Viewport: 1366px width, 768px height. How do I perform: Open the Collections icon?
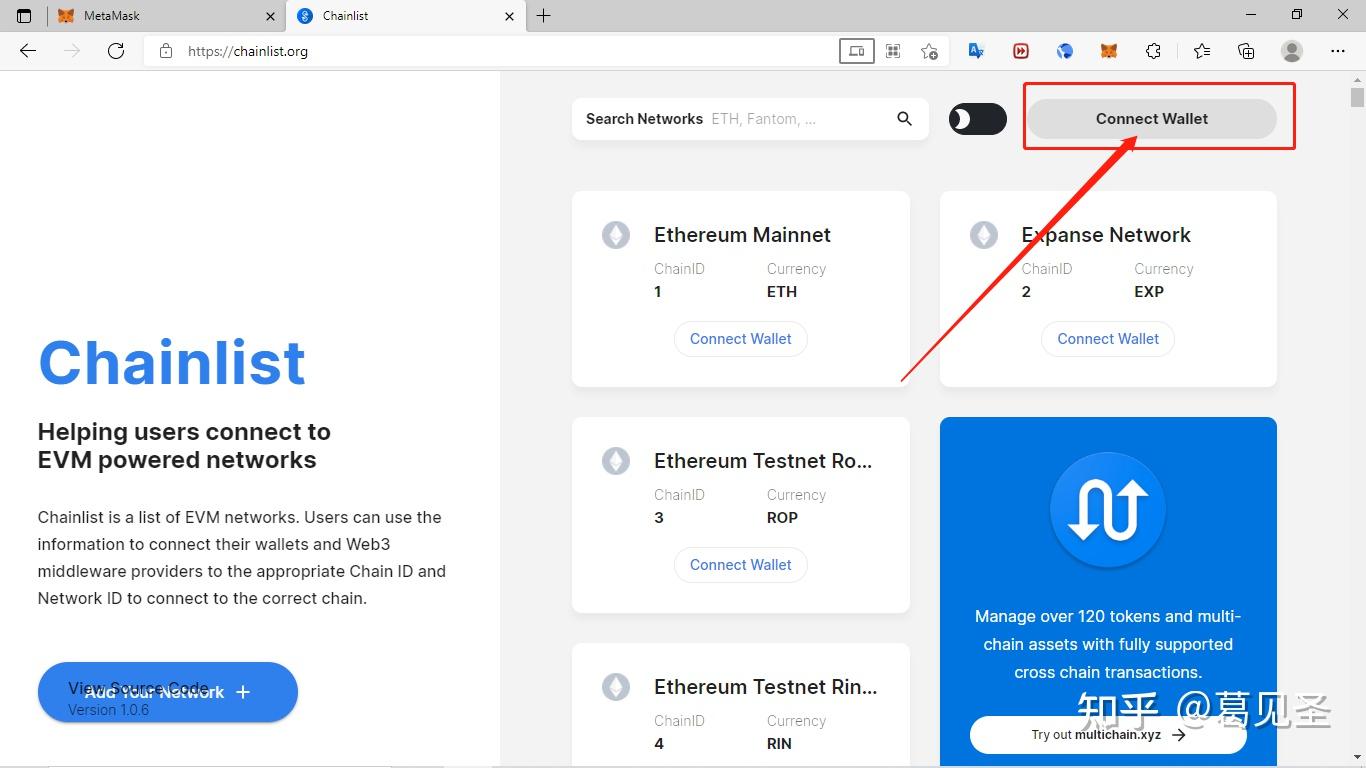(x=1246, y=51)
